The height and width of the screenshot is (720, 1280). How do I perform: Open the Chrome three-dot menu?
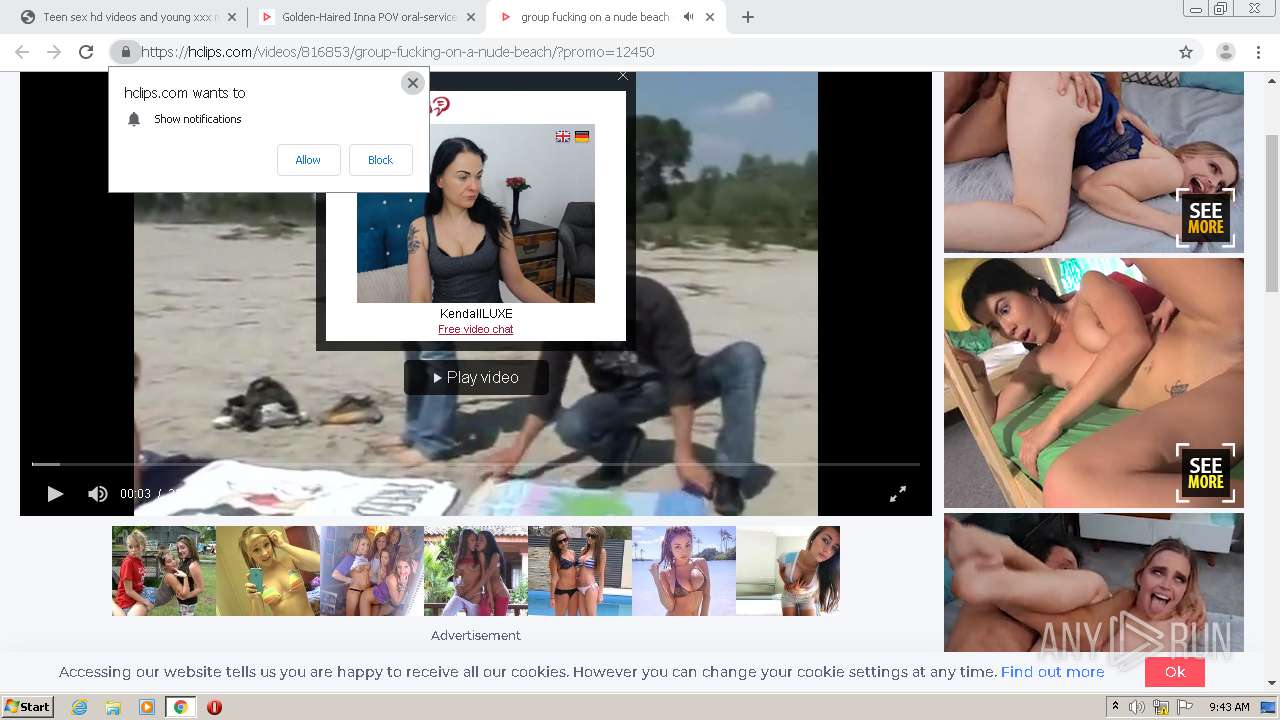[1258, 52]
